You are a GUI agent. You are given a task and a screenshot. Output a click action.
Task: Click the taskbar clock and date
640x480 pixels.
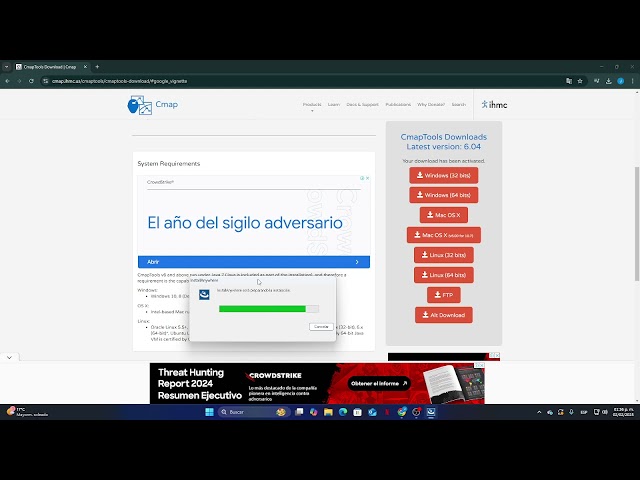[x=624, y=412]
